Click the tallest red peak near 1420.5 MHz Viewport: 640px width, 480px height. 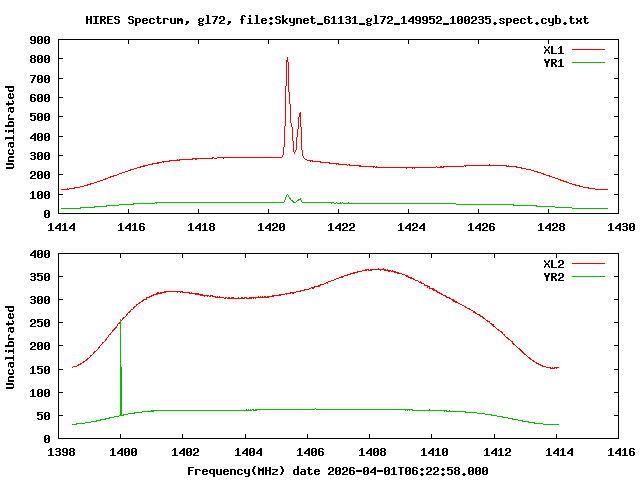[287, 60]
